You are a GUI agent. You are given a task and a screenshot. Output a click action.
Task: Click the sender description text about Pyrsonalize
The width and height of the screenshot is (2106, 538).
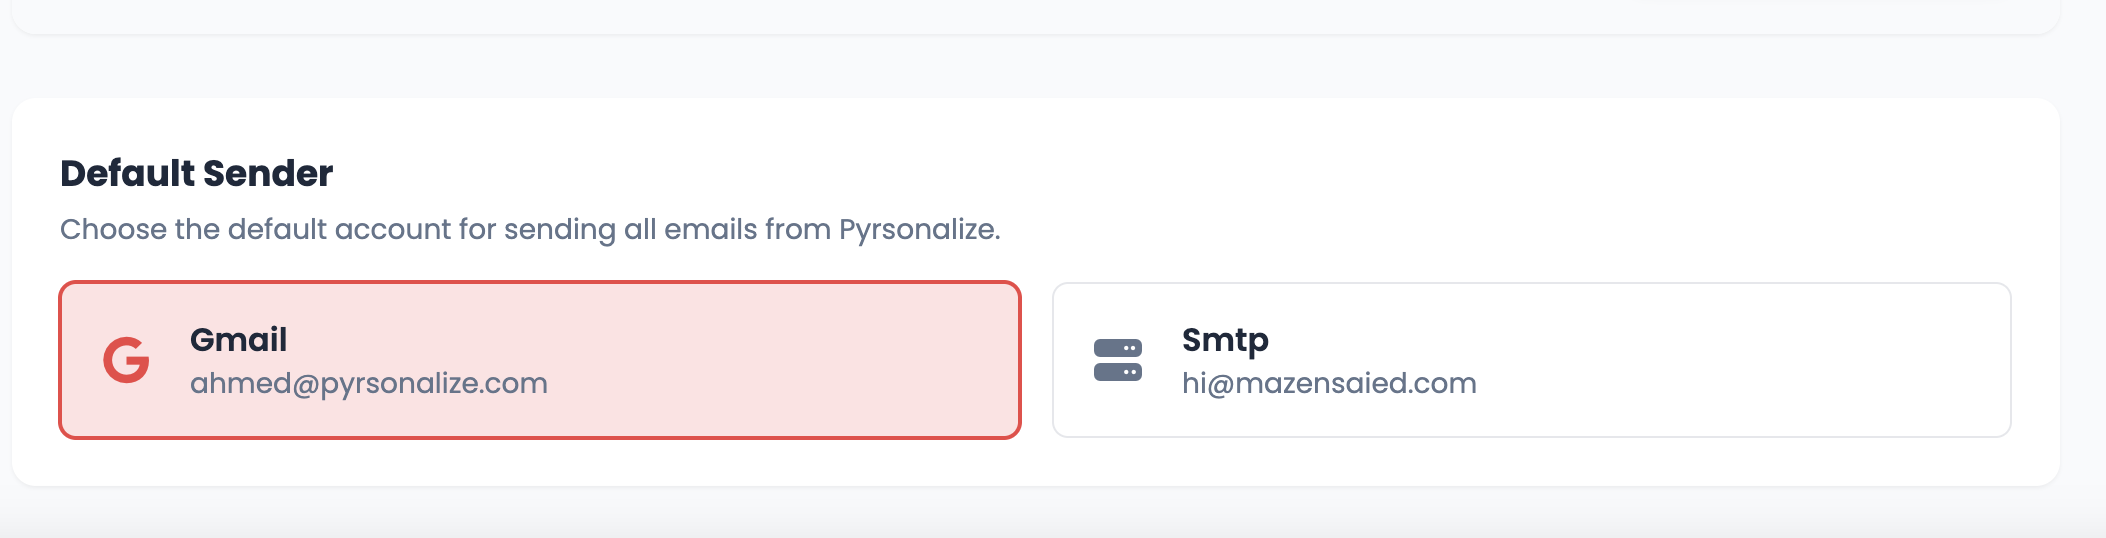click(x=530, y=230)
